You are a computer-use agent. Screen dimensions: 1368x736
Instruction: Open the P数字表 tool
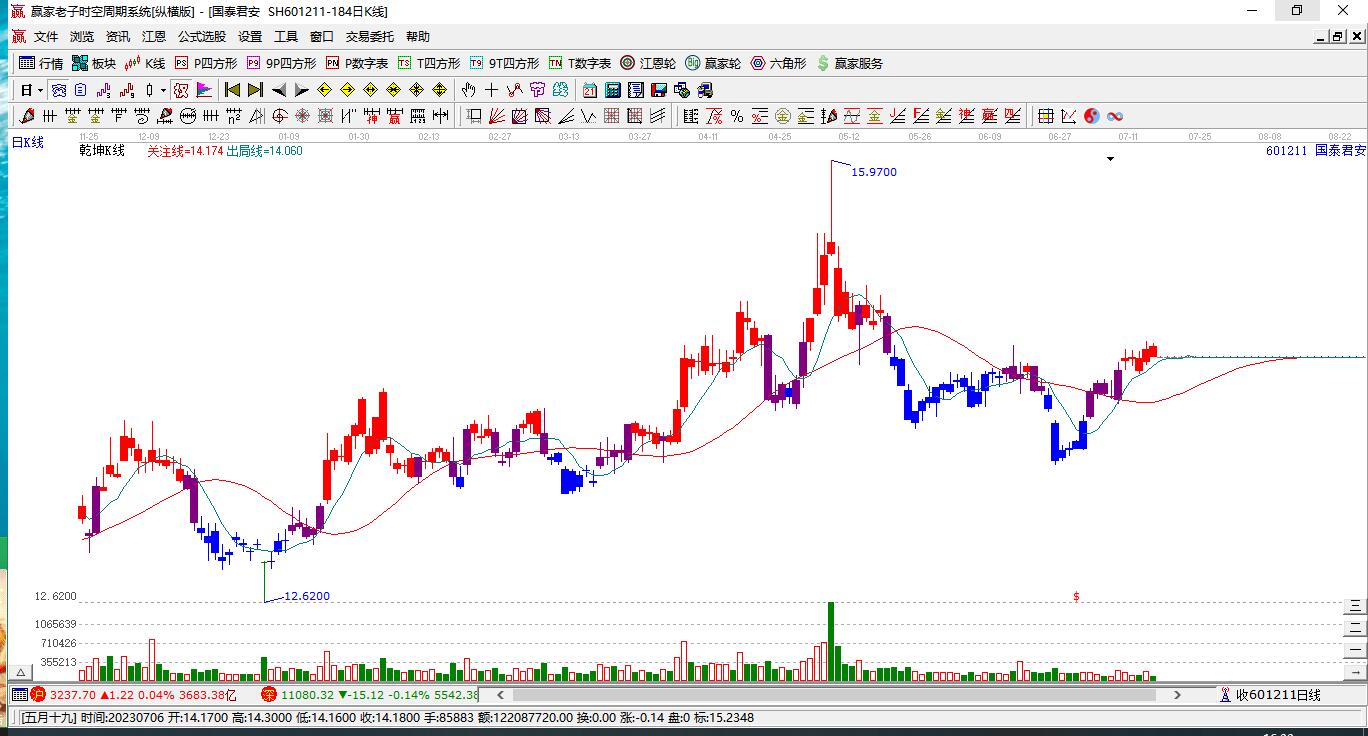356,63
